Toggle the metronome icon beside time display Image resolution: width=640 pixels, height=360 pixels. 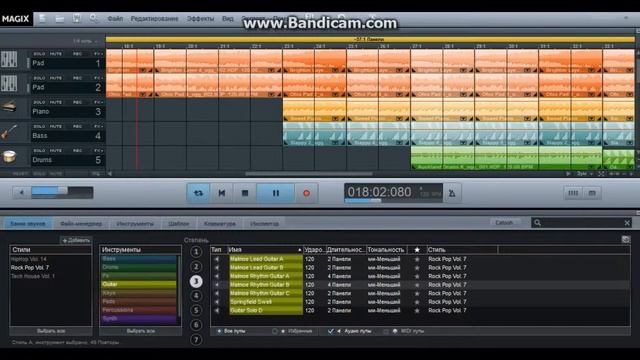pyautogui.click(x=452, y=193)
